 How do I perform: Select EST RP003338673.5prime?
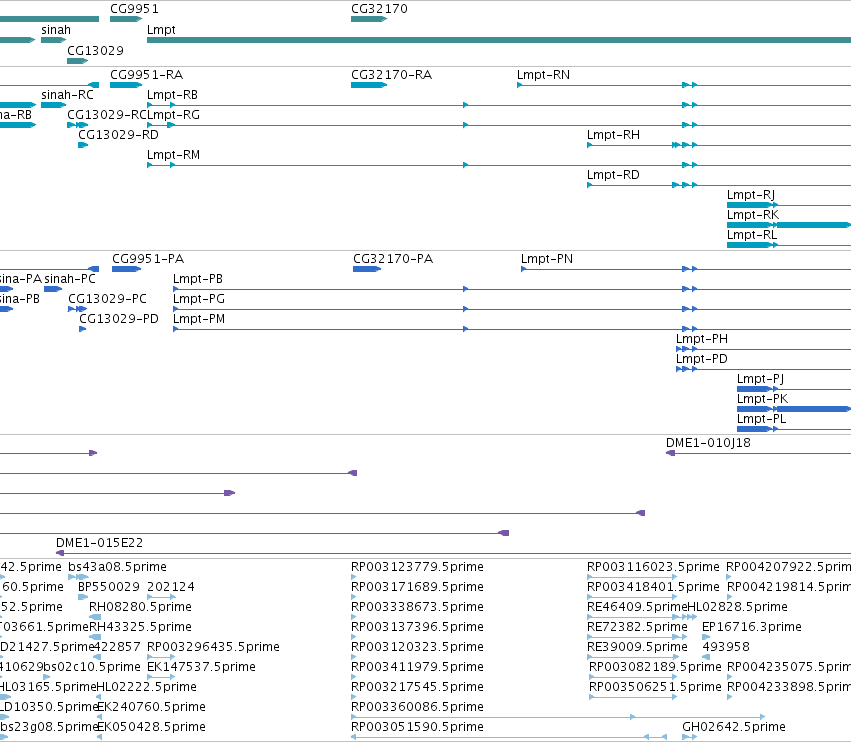pos(354,617)
